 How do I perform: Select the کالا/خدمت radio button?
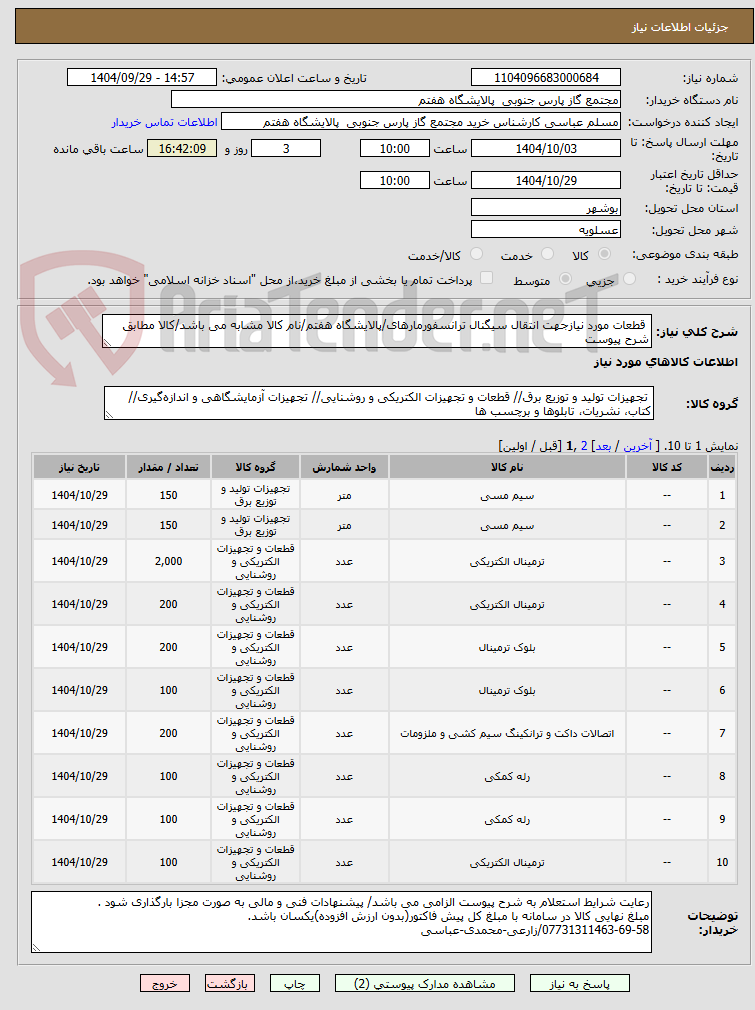477,254
